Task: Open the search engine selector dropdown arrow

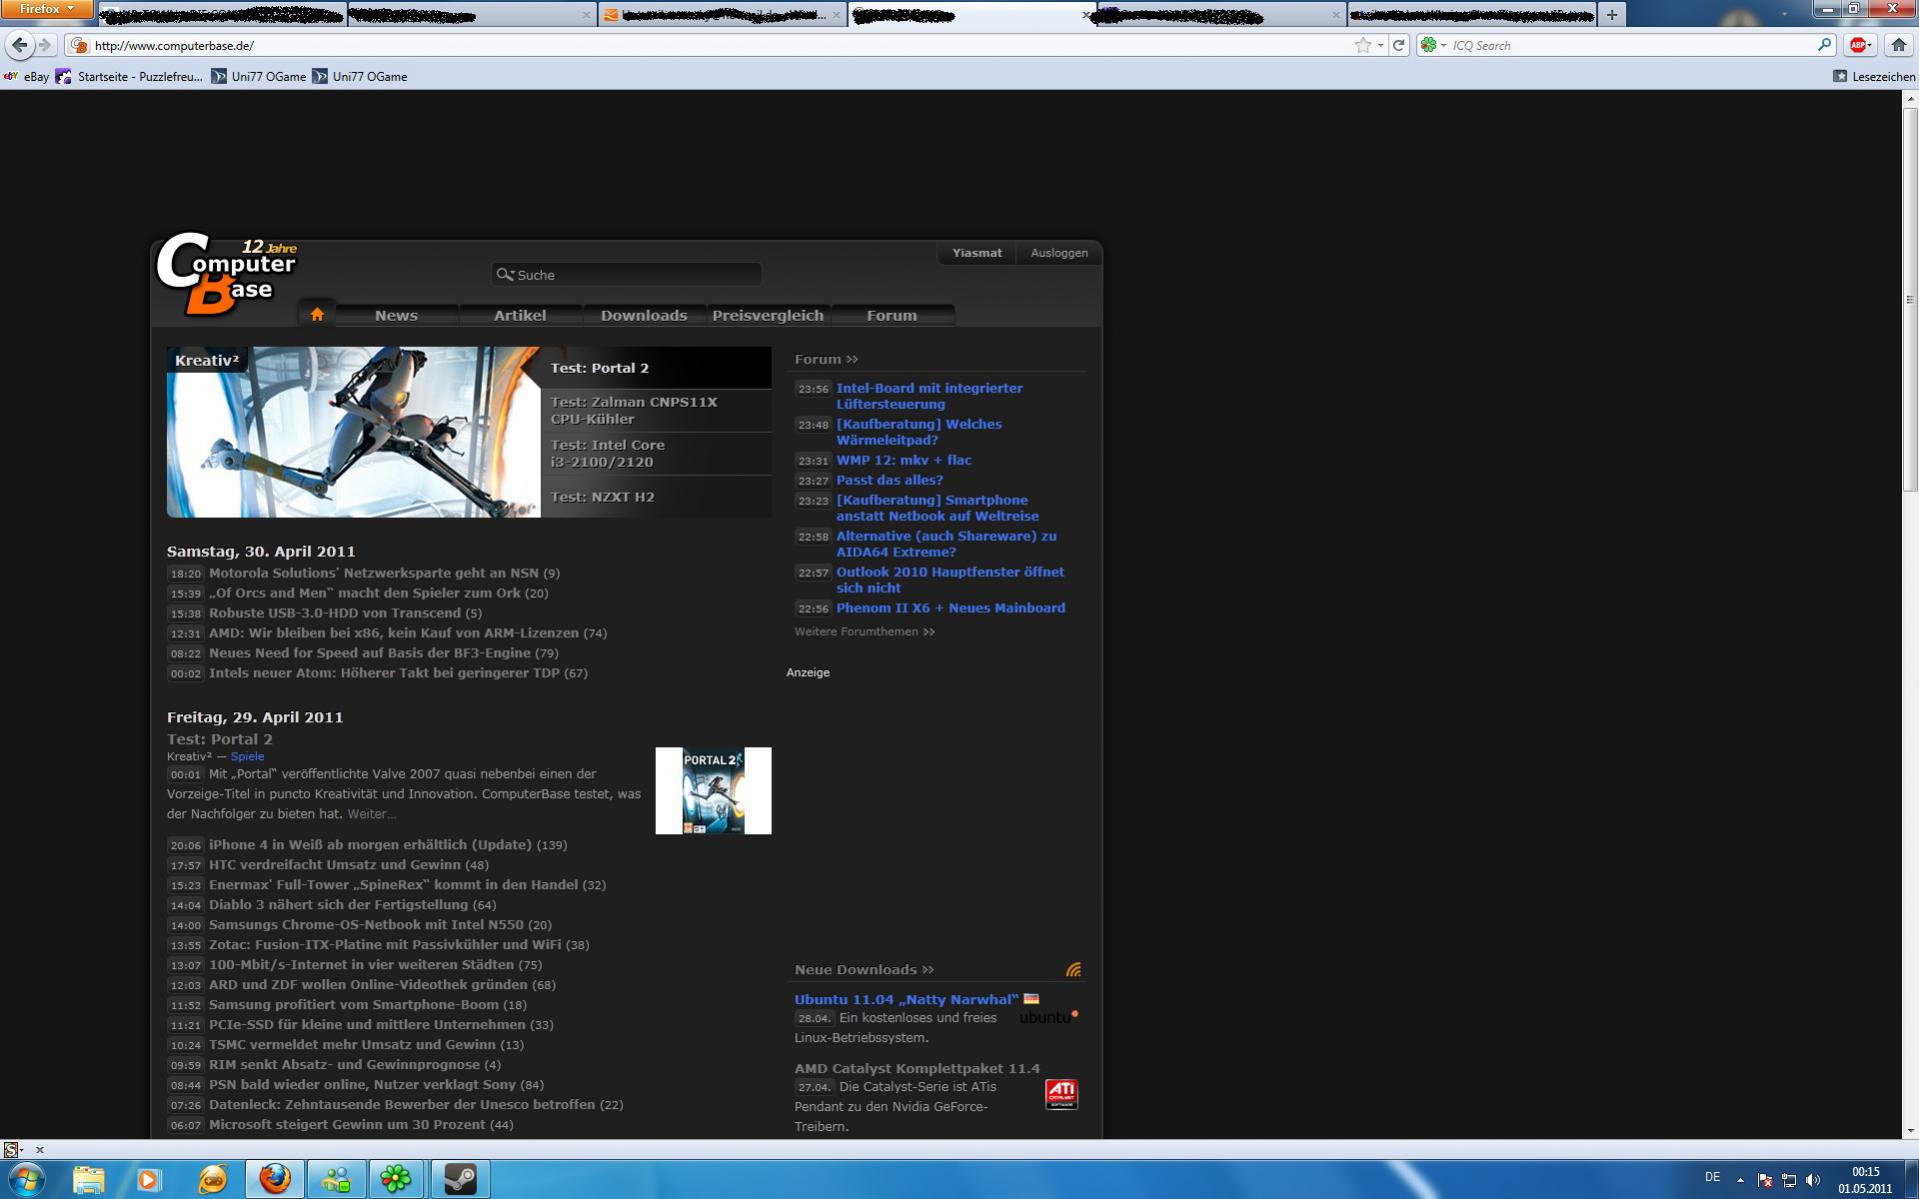Action: (x=1443, y=45)
